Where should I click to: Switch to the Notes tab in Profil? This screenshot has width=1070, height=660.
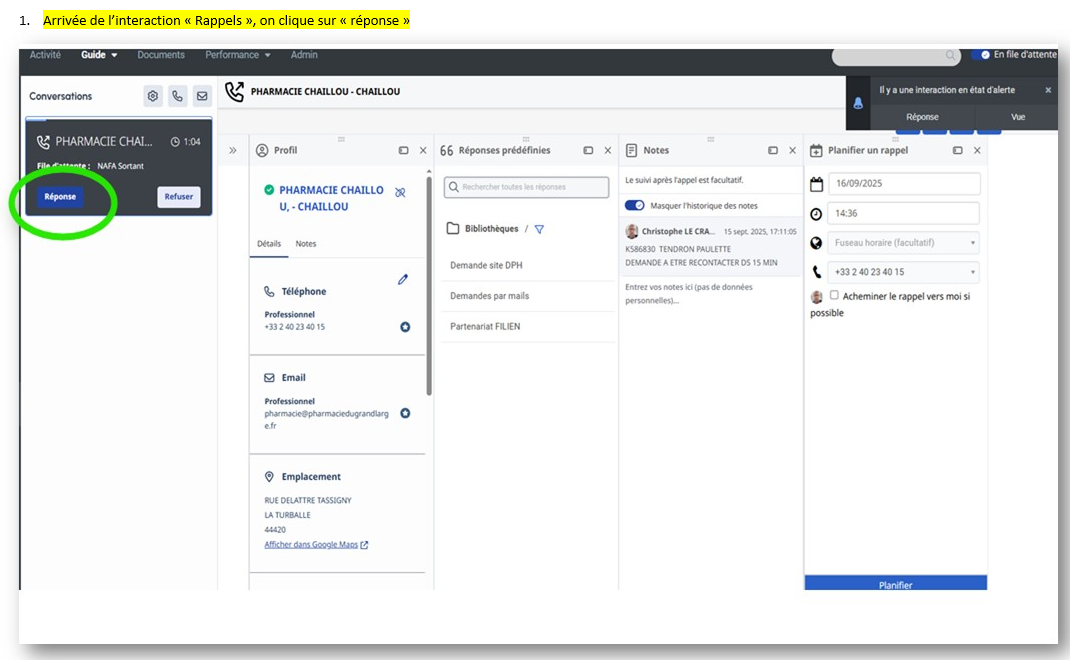pyautogui.click(x=306, y=244)
